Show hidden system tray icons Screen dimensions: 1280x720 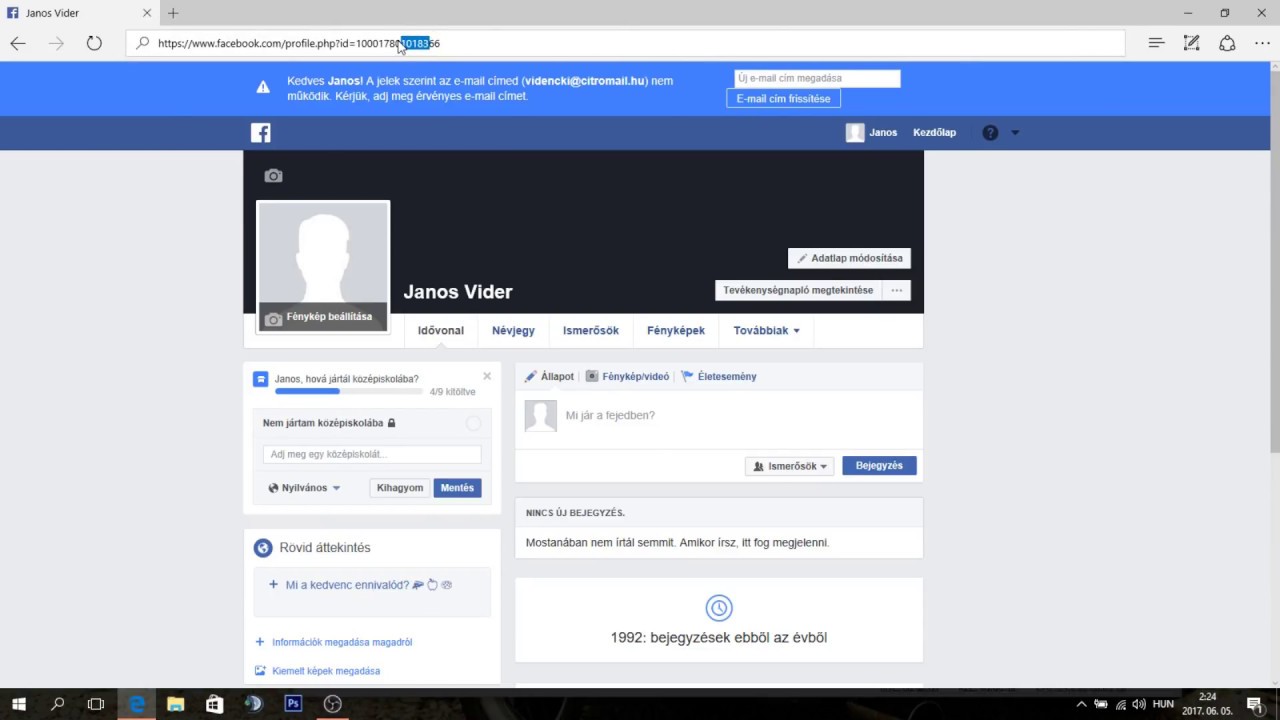click(1083, 704)
